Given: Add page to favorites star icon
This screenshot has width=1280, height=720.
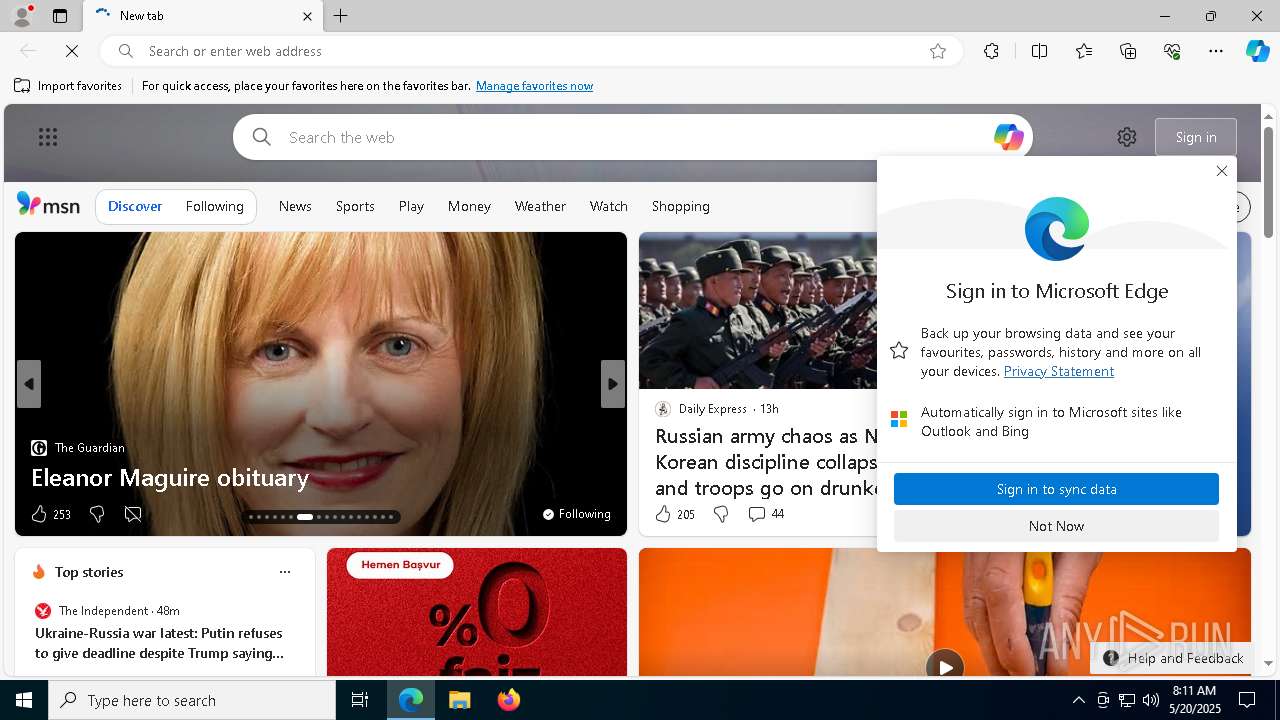Looking at the screenshot, I should 937,51.
